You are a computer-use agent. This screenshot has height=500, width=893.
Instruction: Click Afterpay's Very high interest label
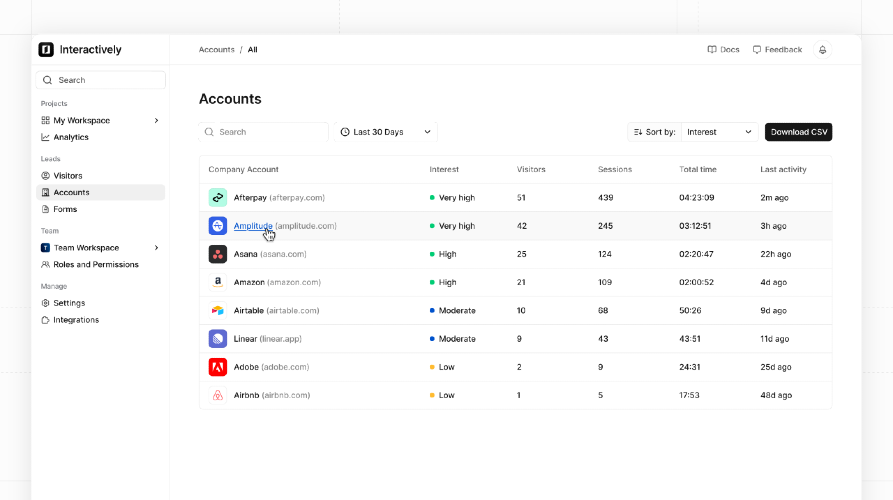457,198
